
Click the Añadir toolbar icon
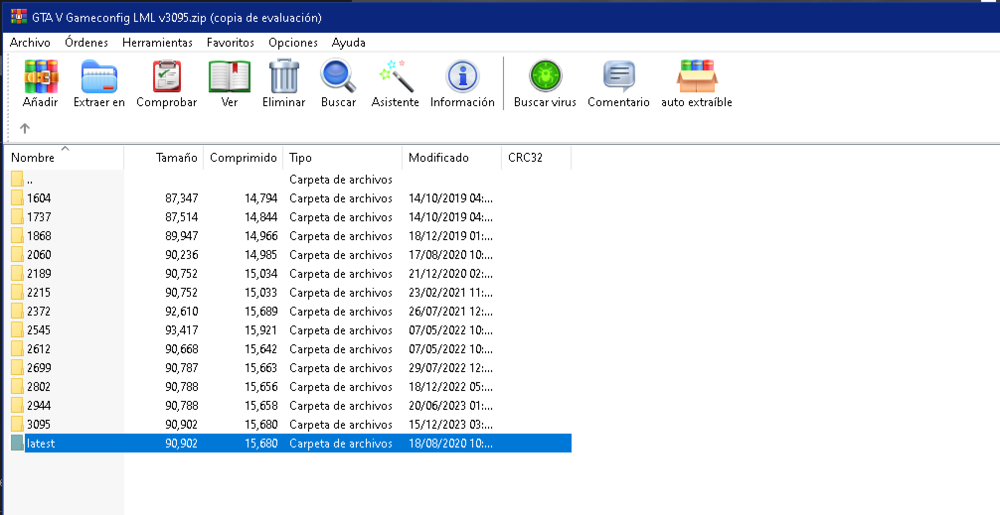coord(41,76)
